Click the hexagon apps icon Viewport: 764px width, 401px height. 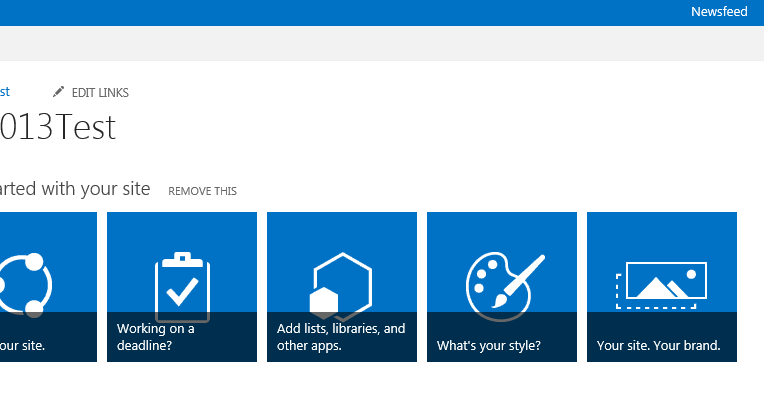pyautogui.click(x=341, y=286)
